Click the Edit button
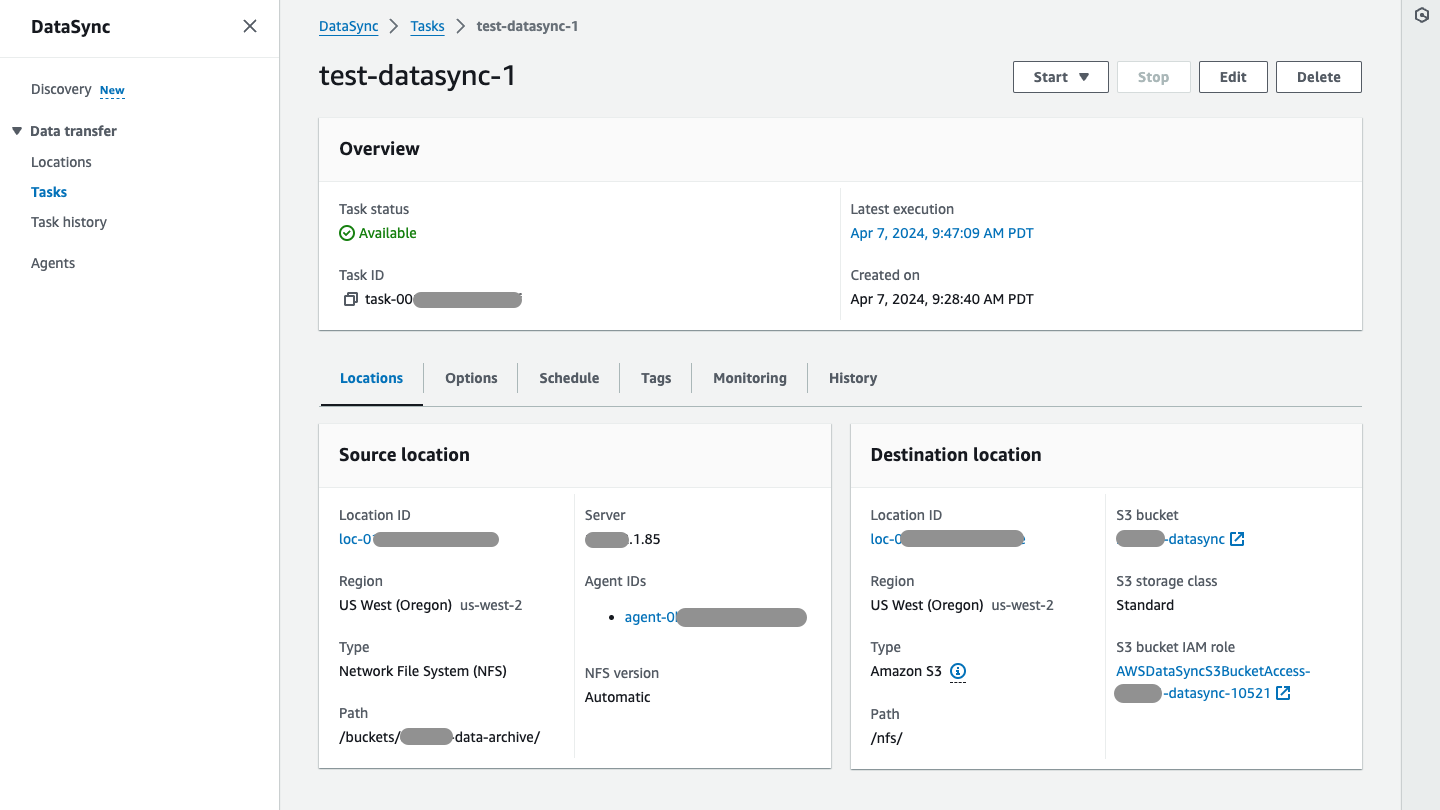 pyautogui.click(x=1233, y=77)
